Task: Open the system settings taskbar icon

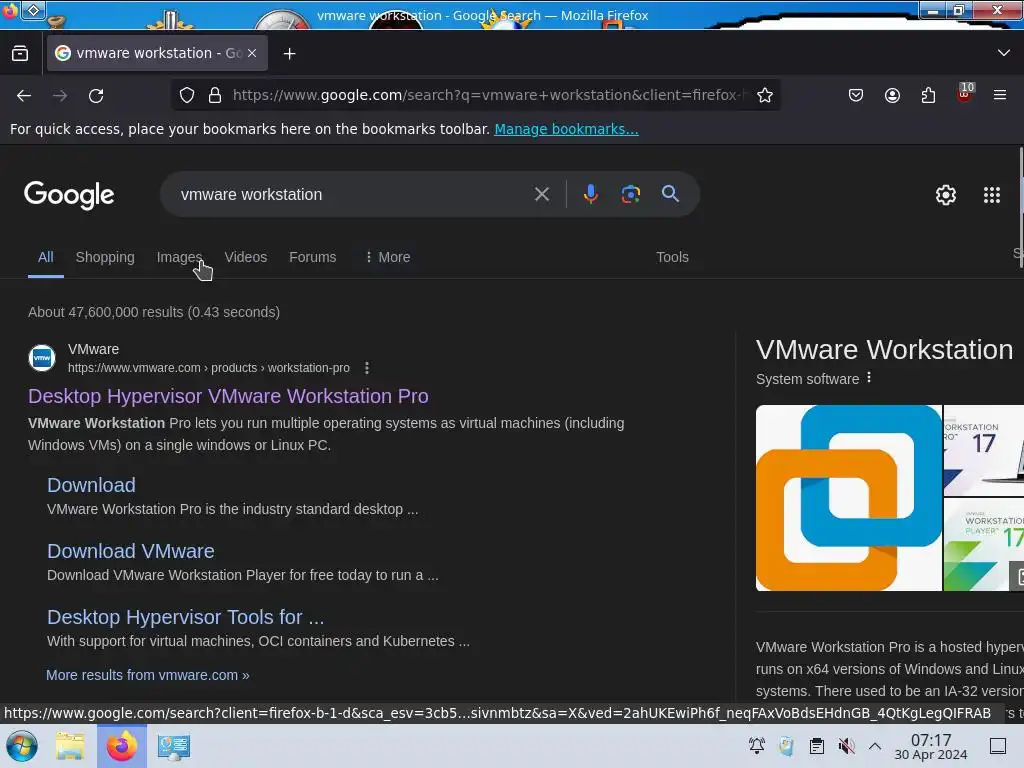Action: 174,746
